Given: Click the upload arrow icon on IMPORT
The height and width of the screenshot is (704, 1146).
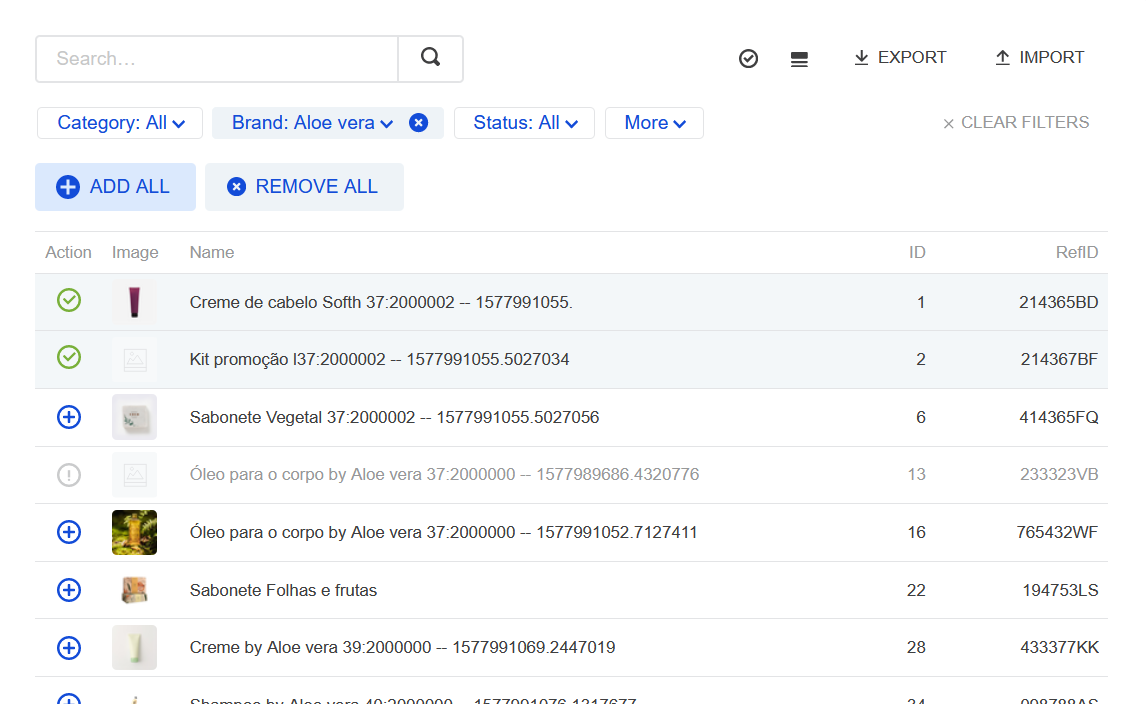Looking at the screenshot, I should (x=1001, y=58).
